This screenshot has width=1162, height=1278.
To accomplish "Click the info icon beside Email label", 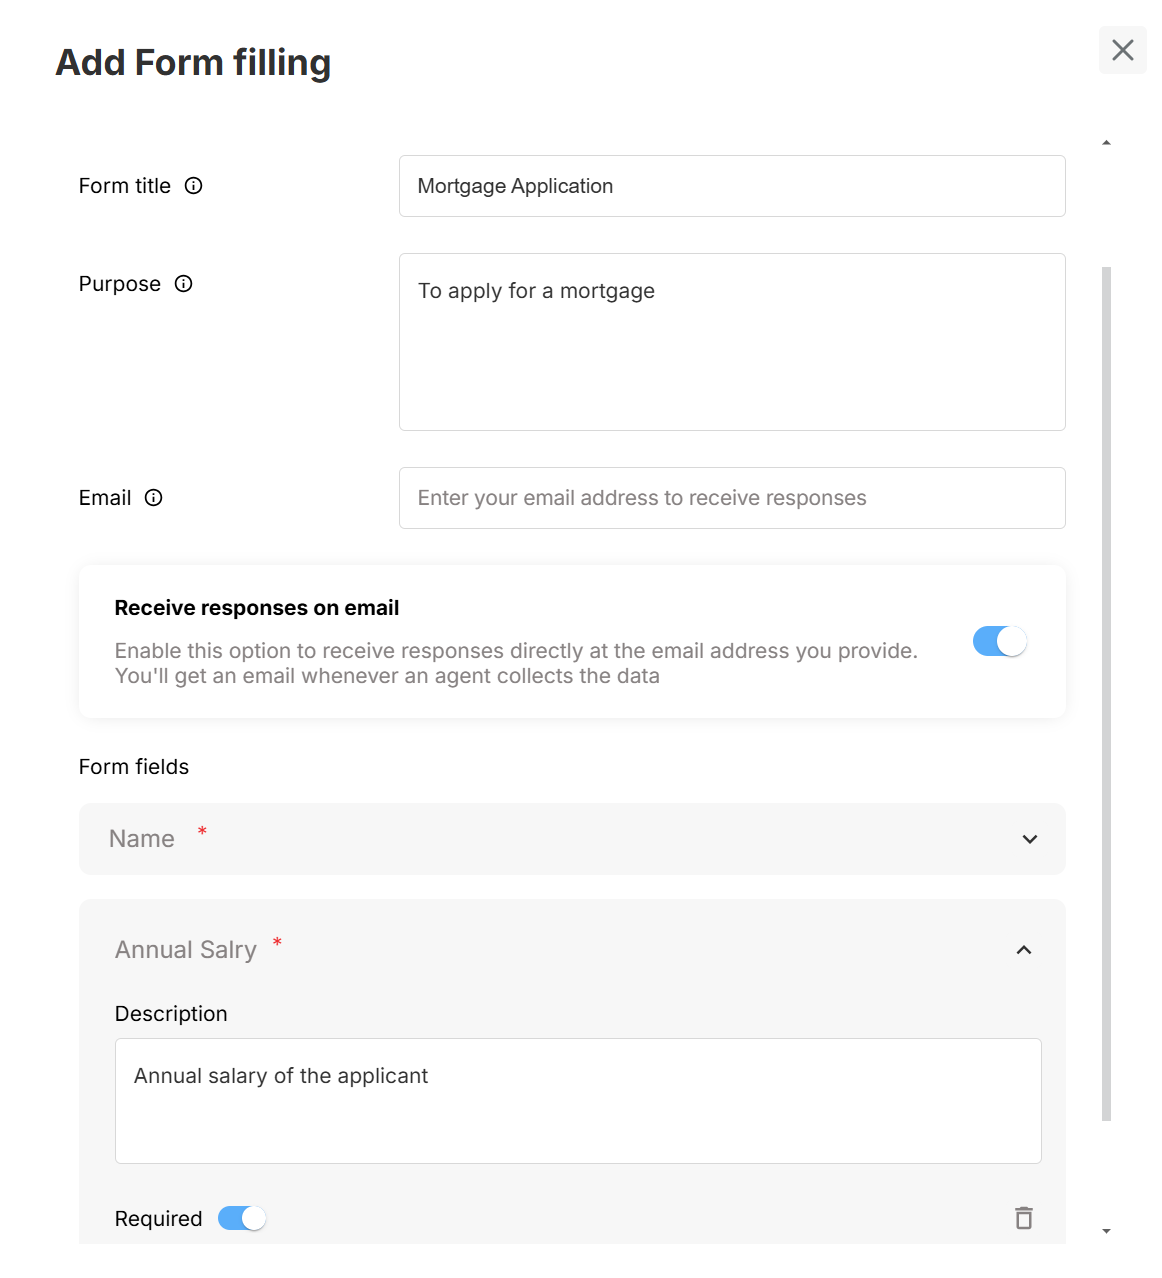I will 154,498.
